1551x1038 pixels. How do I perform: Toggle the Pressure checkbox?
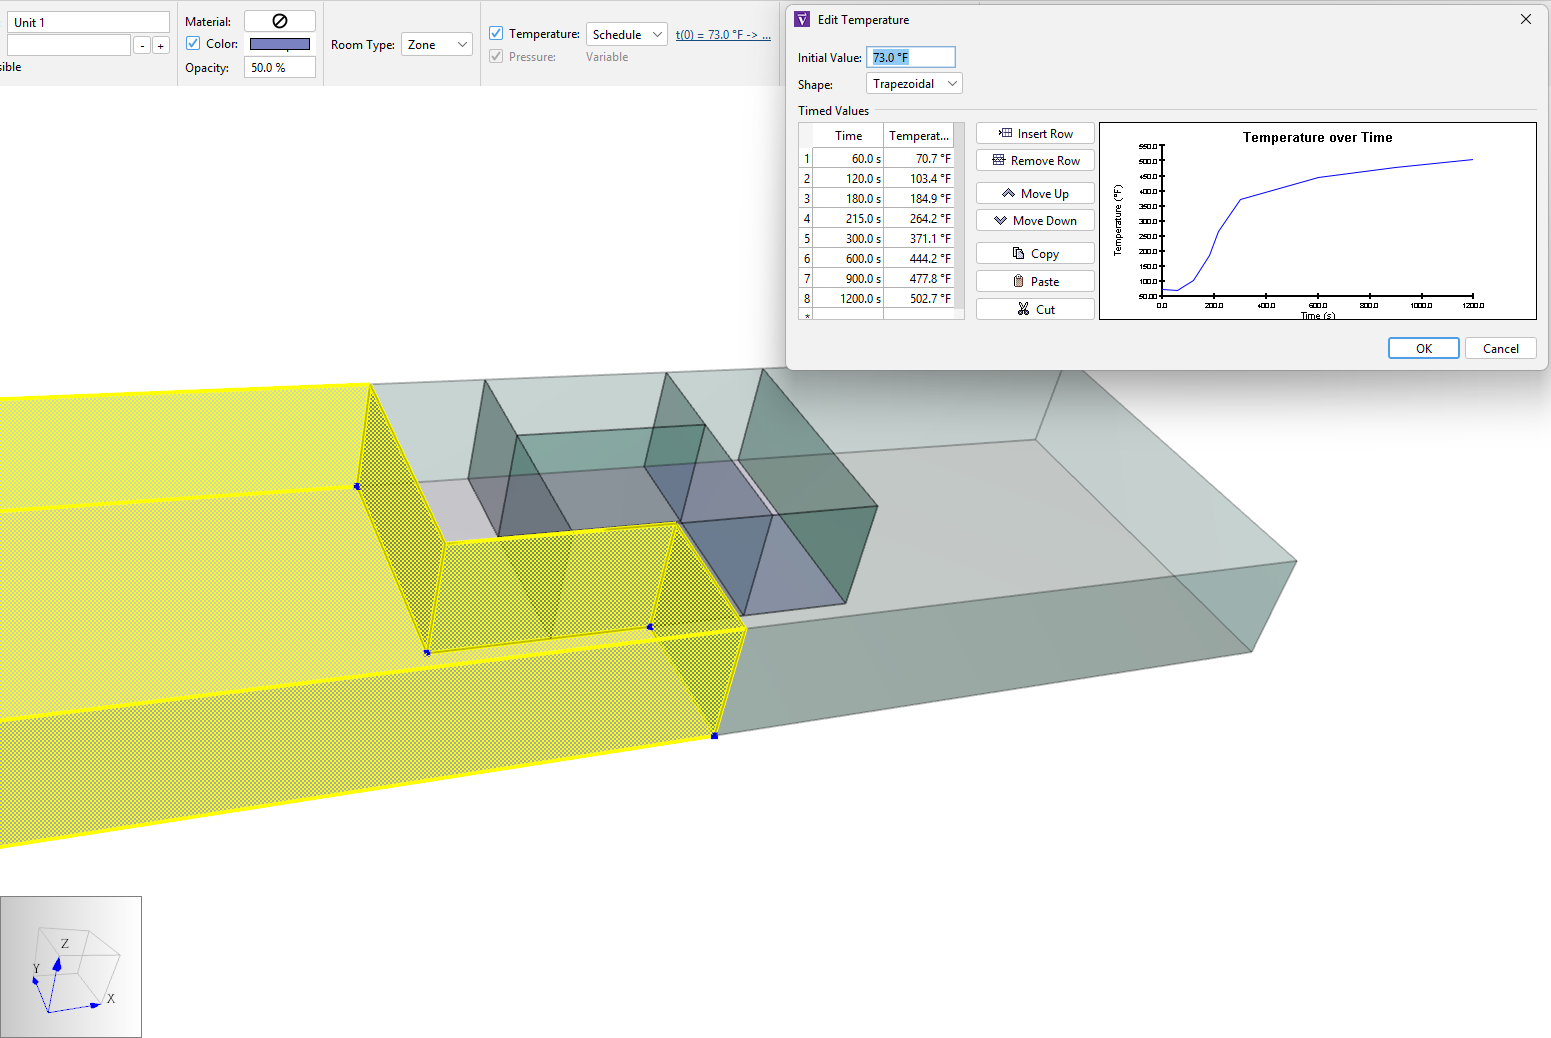(496, 56)
